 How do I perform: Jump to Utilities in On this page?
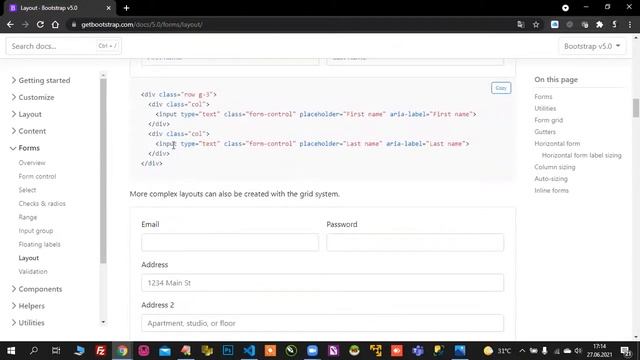(545, 109)
